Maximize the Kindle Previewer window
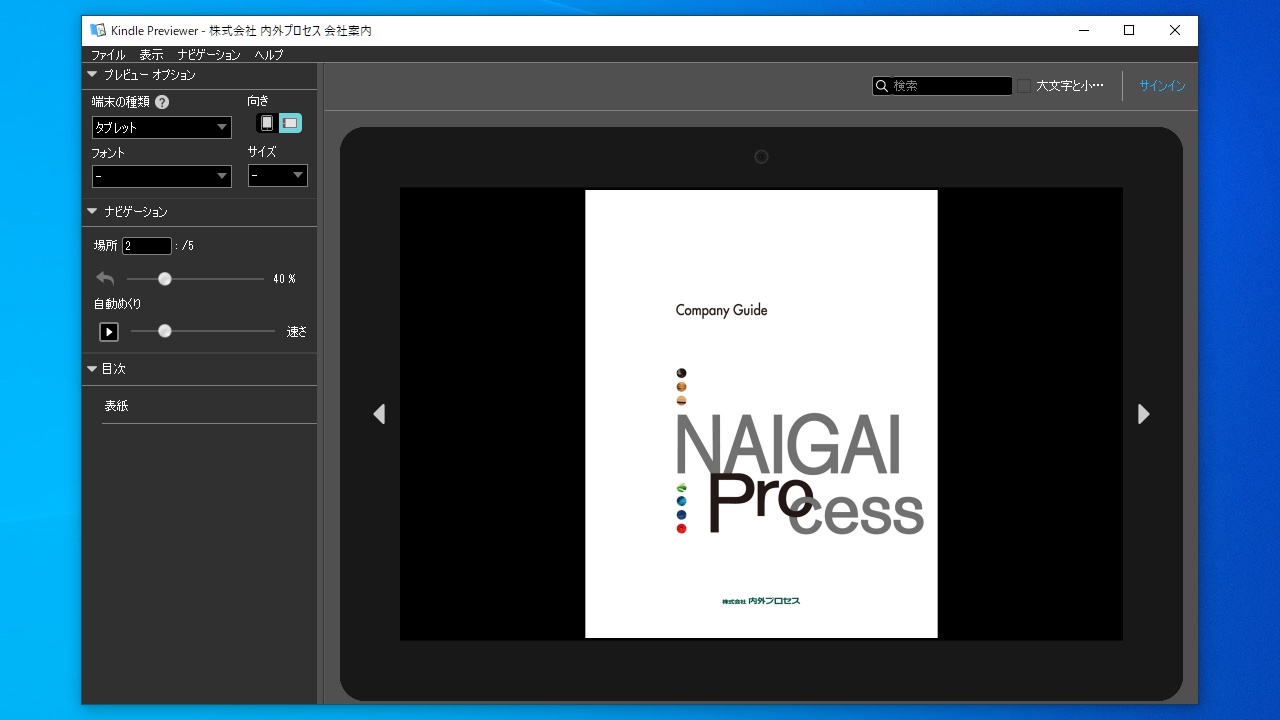This screenshot has height=720, width=1280. 1129,30
